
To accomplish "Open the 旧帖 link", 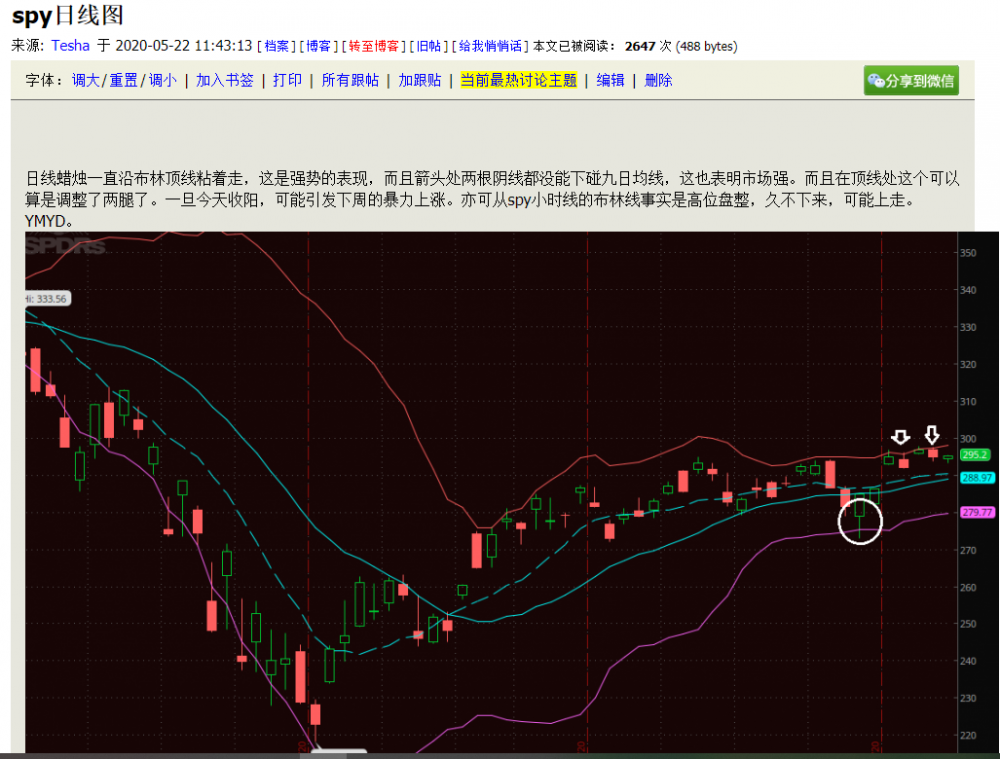I will tap(429, 46).
